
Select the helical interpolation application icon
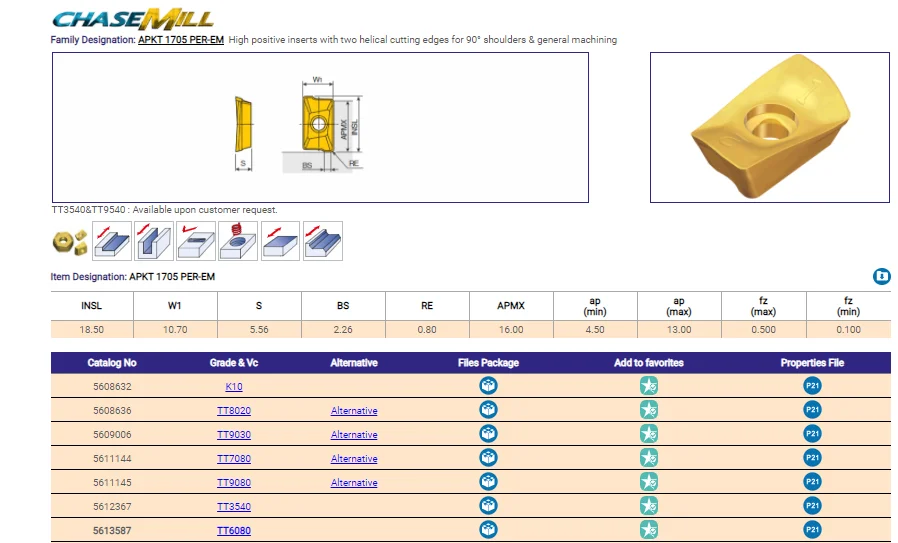click(238, 241)
